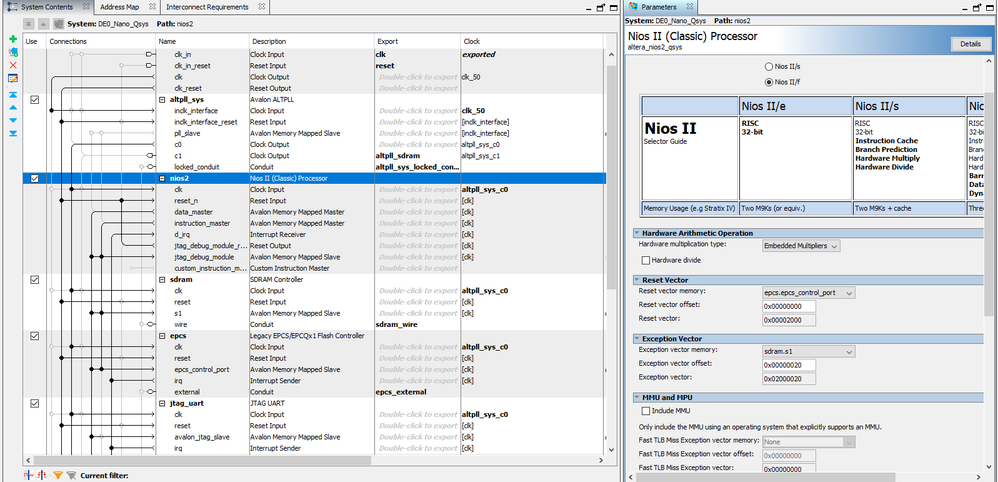Click the green plus add component icon

[12, 41]
